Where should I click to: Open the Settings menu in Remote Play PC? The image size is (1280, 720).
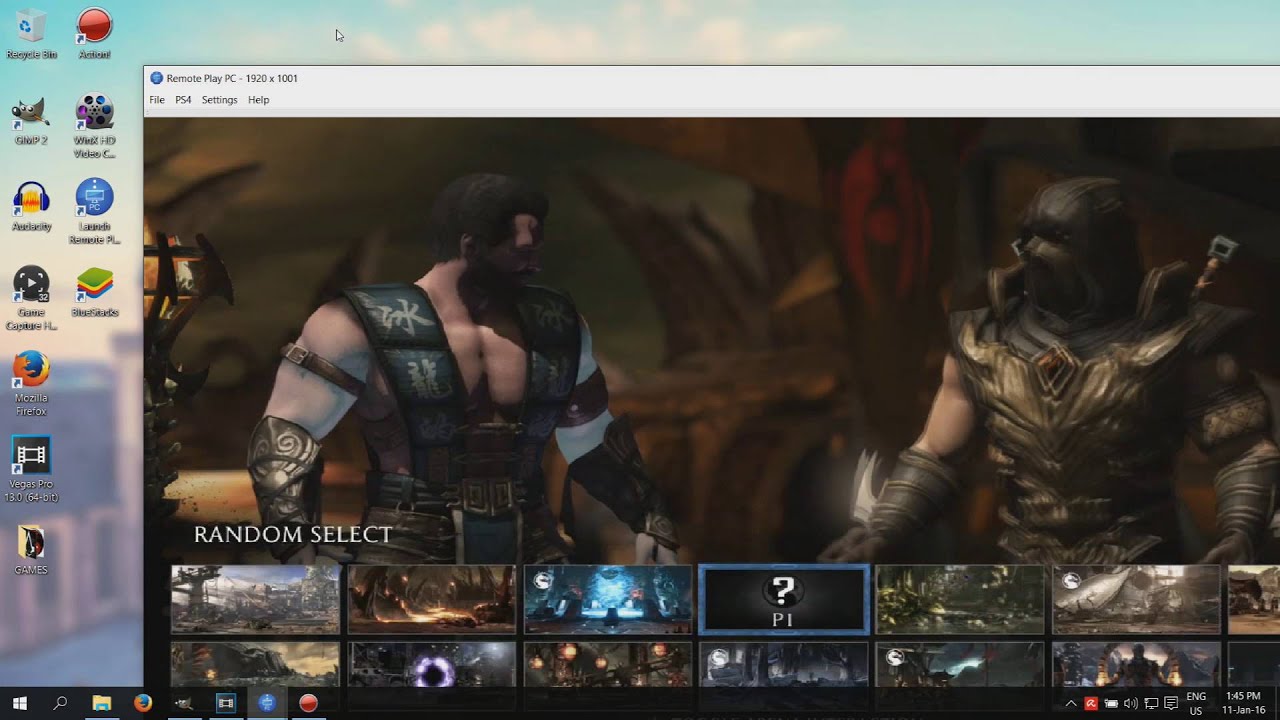[219, 100]
